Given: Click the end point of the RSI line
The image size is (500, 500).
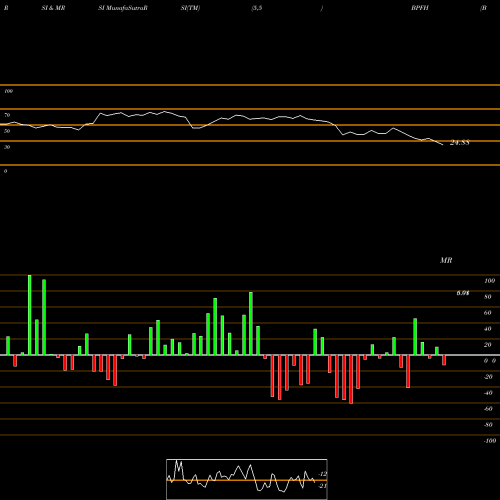Looking at the screenshot, I should pos(443,144).
